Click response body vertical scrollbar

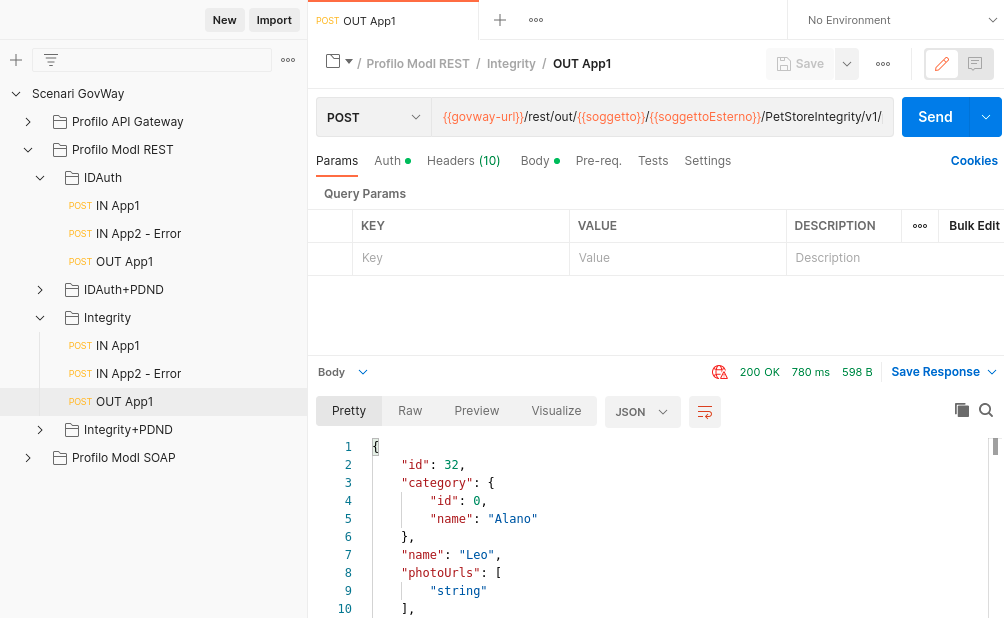[x=995, y=446]
